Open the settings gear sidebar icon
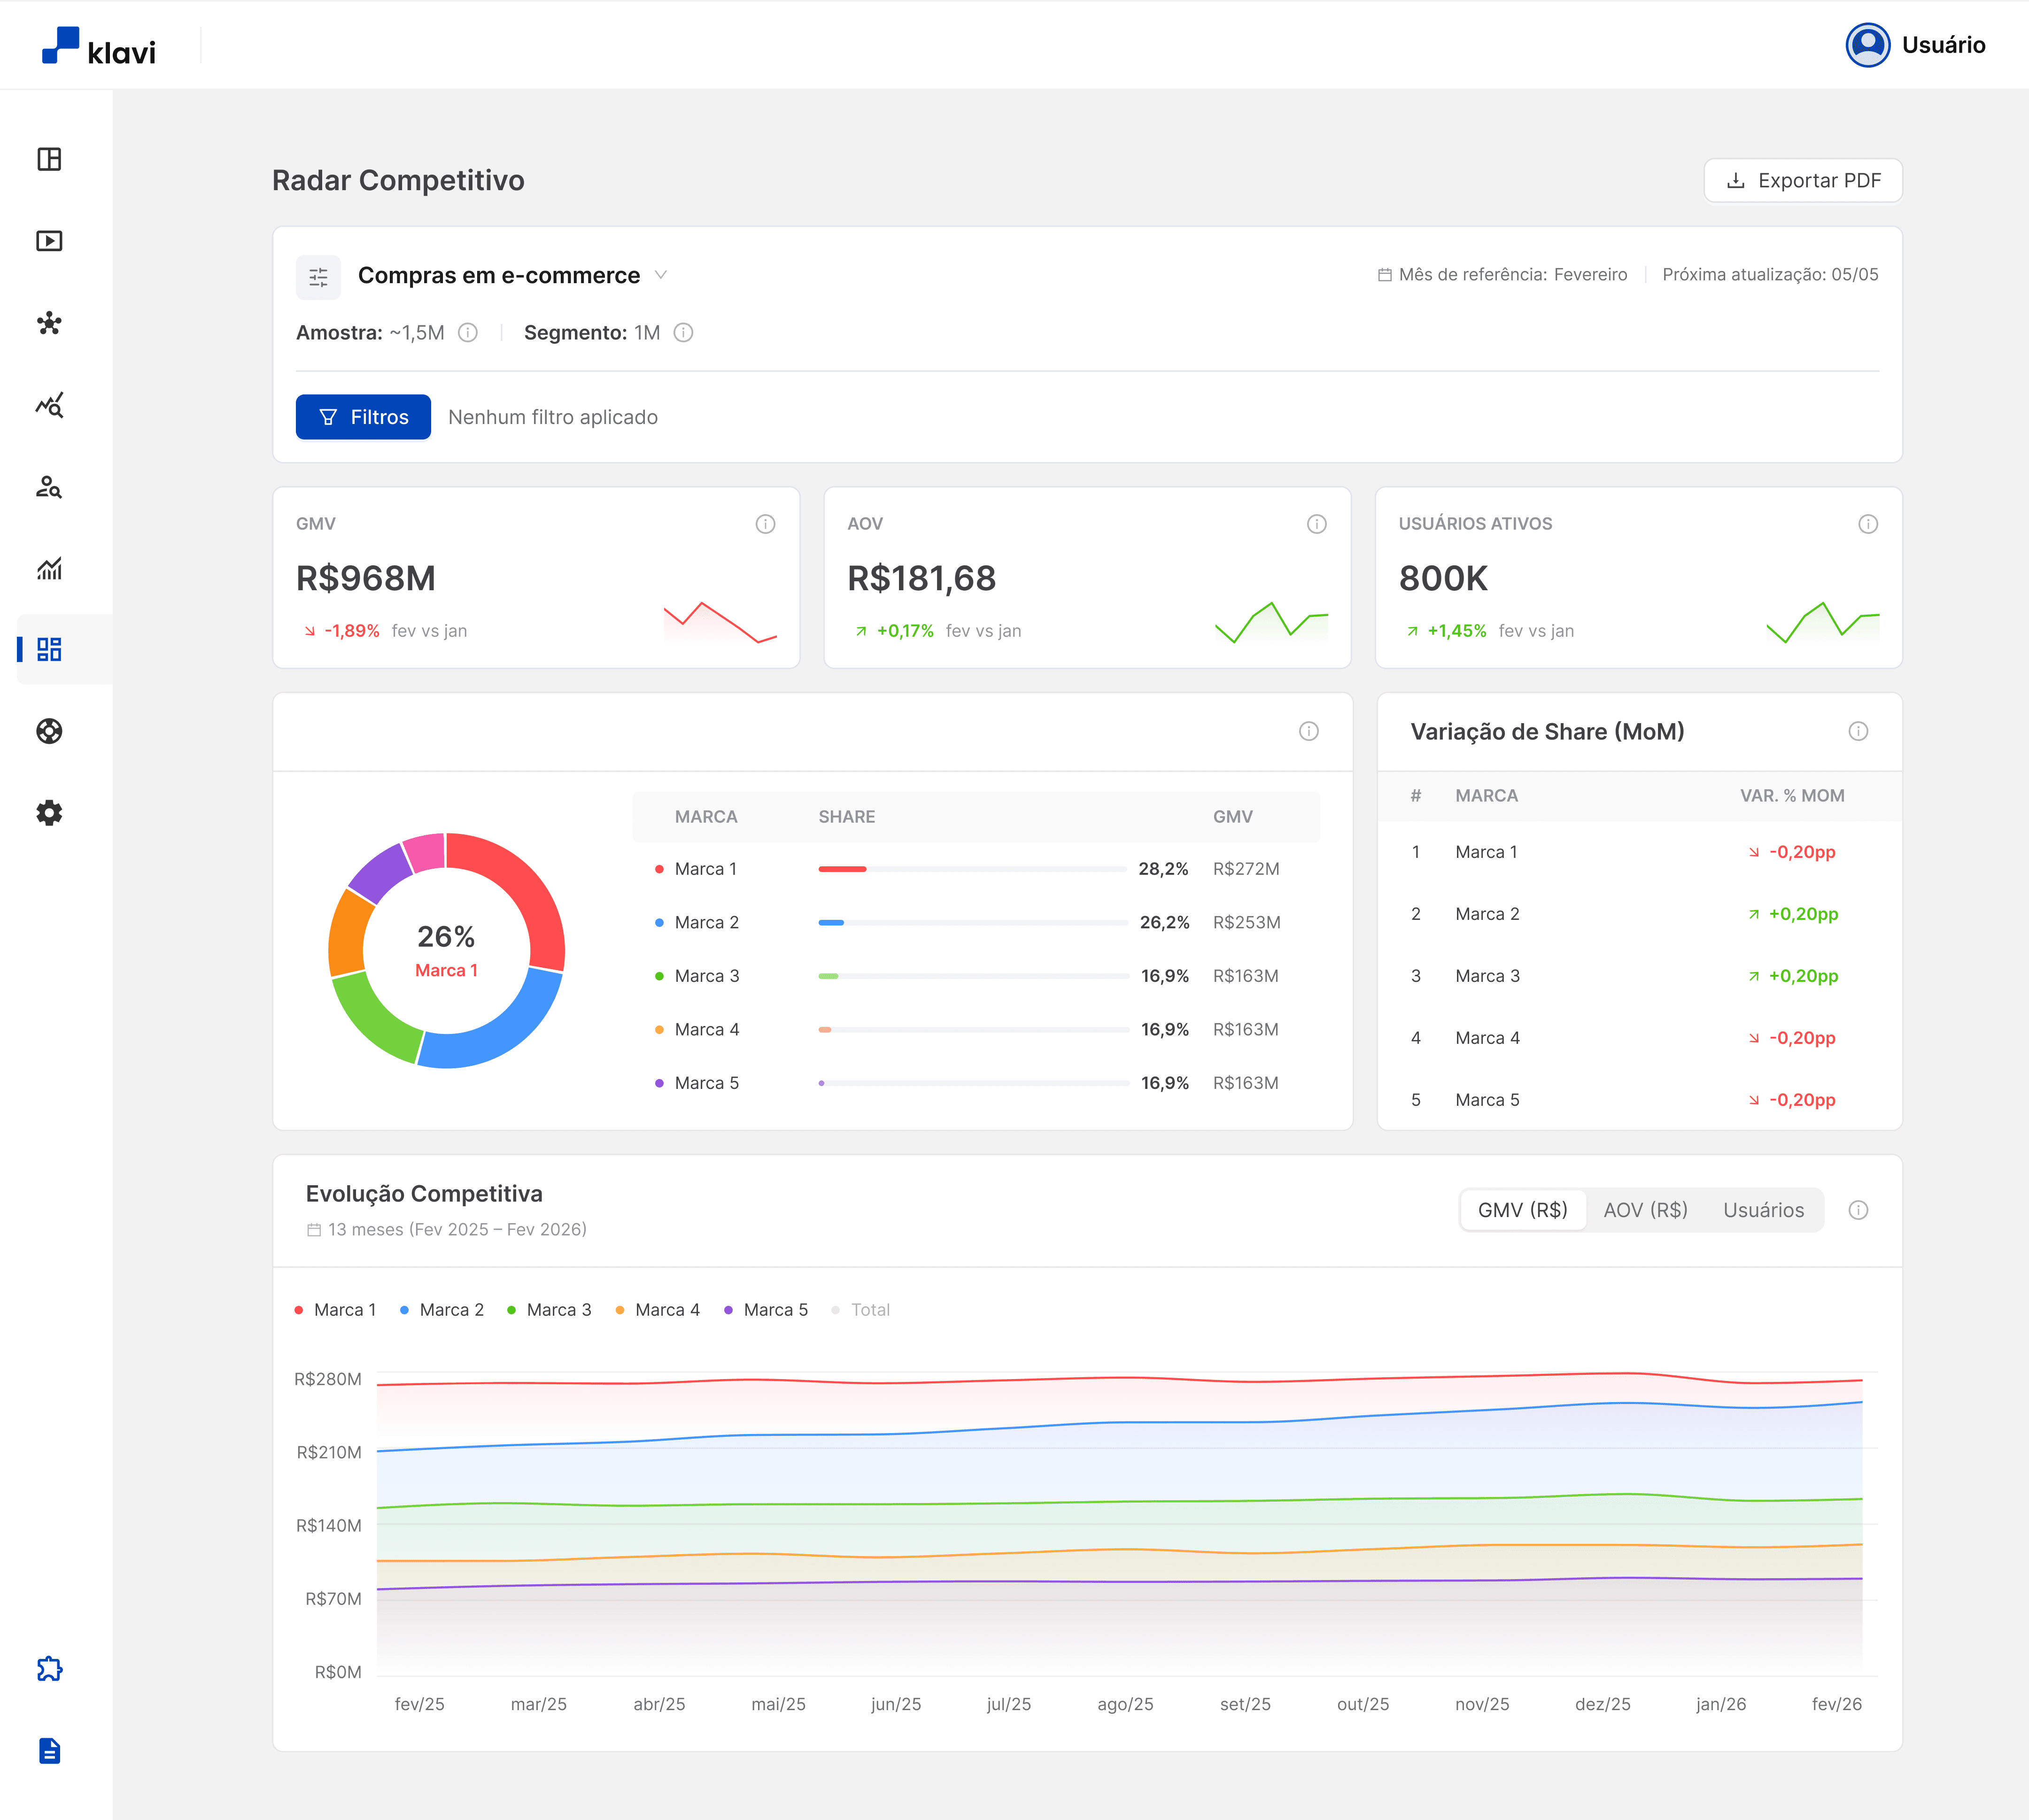Viewport: 2029px width, 1820px height. click(x=49, y=813)
